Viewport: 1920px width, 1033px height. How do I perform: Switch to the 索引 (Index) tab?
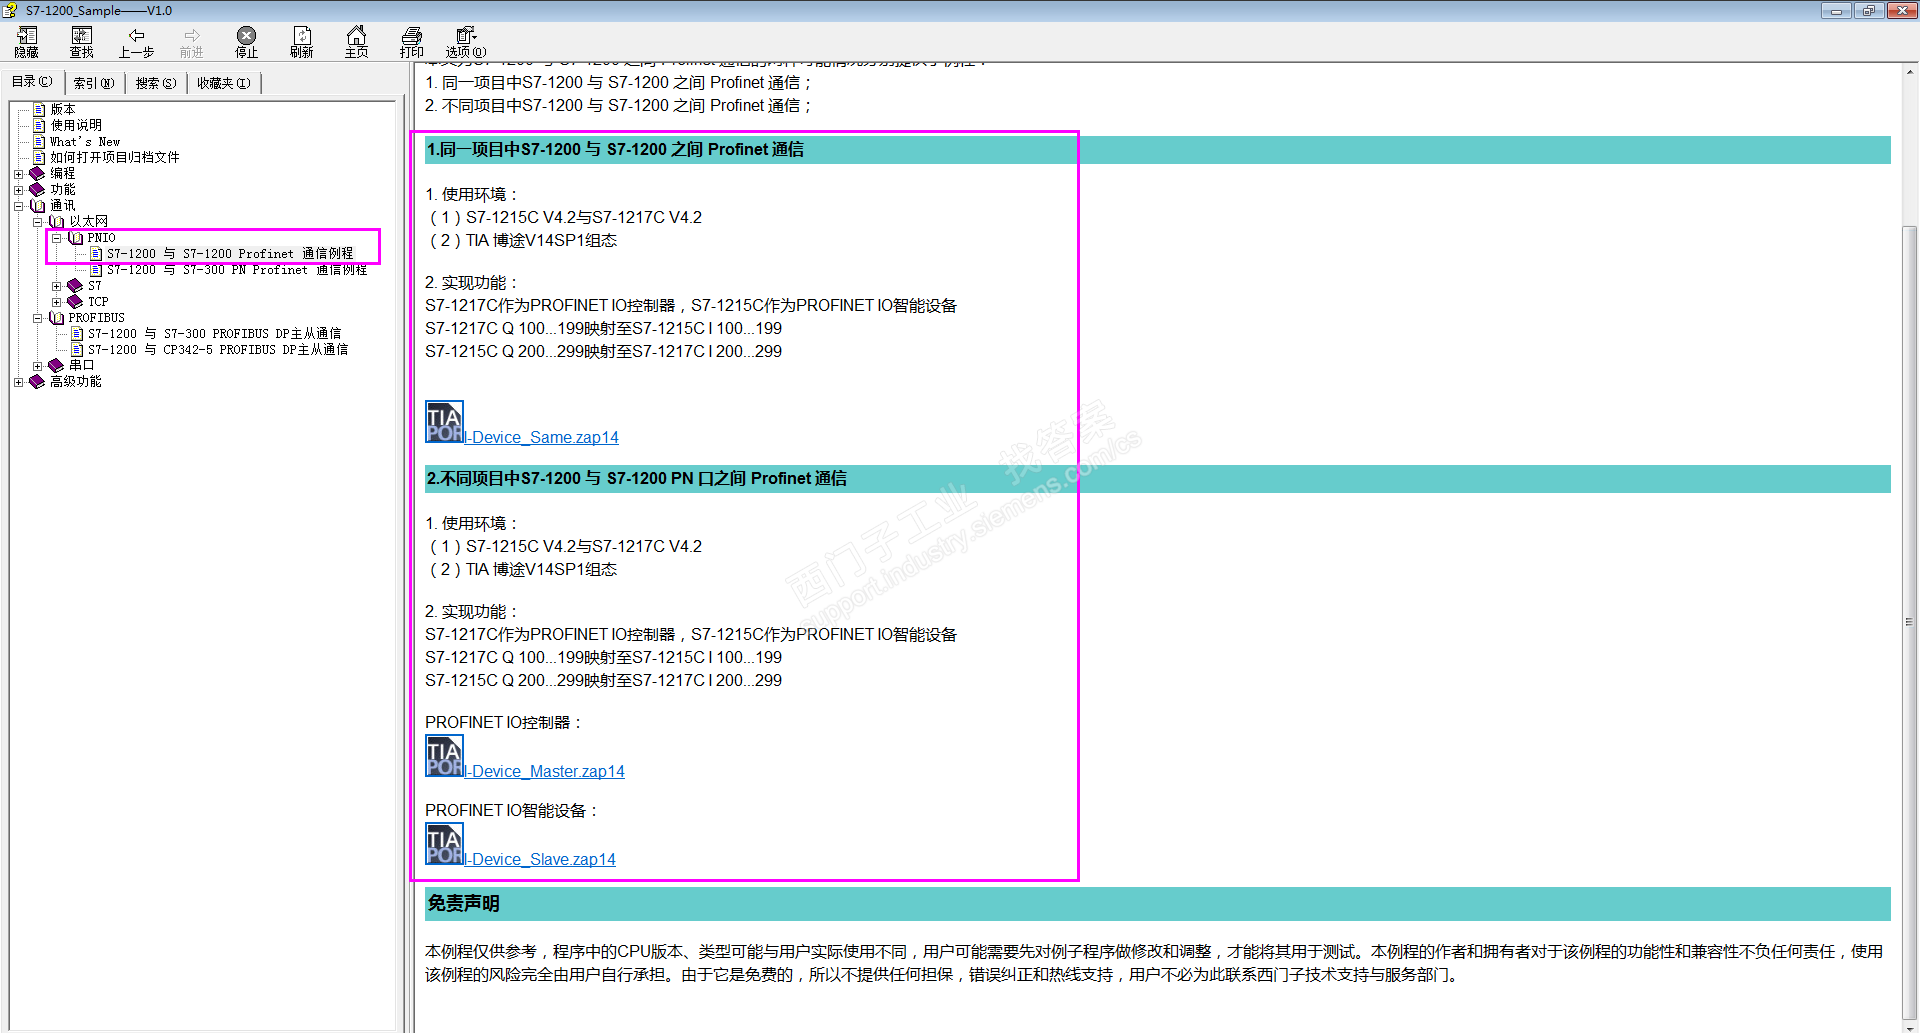(94, 83)
